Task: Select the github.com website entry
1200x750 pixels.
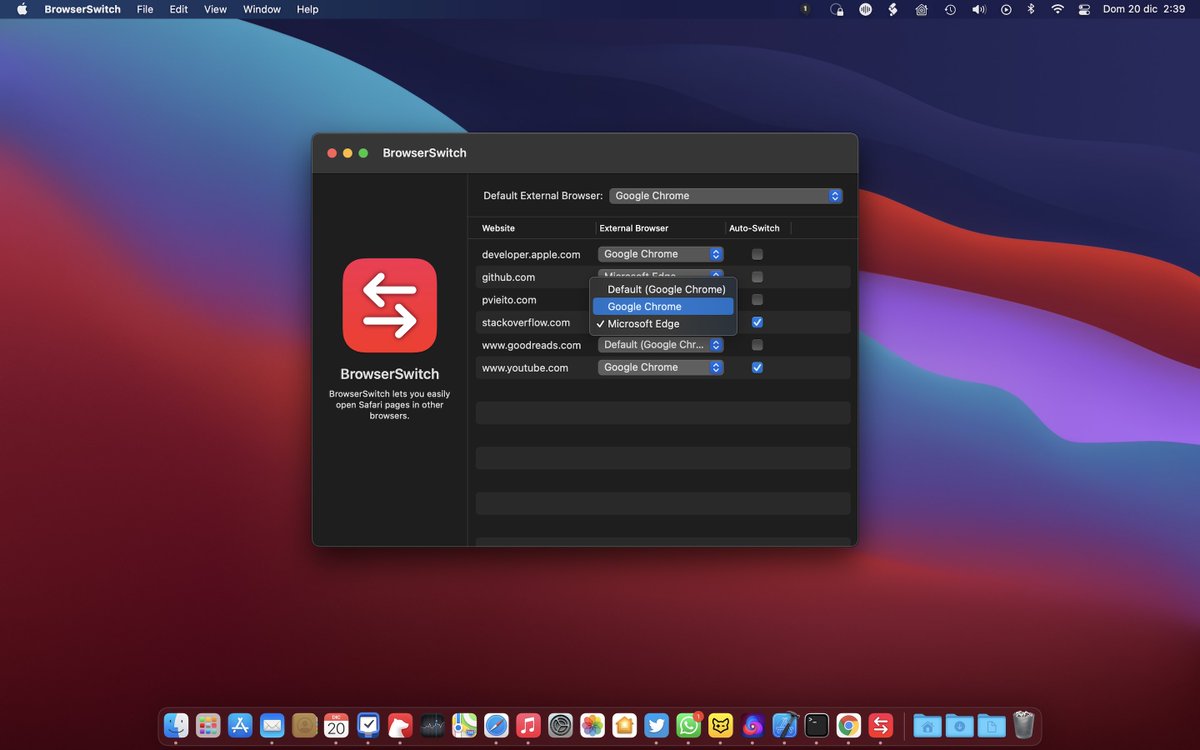Action: tap(508, 277)
